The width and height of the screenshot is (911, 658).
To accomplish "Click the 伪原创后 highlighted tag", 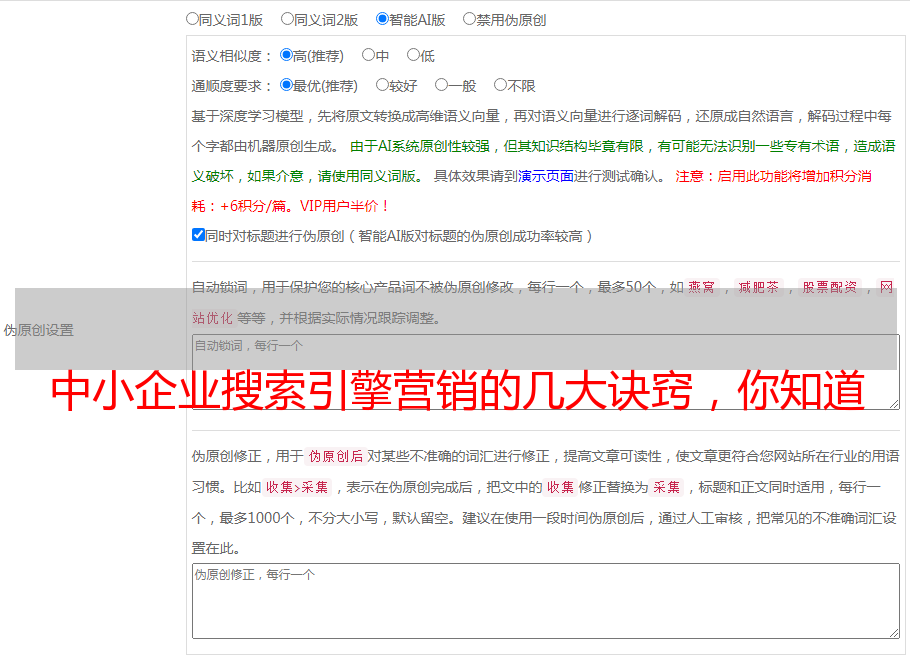I will pos(336,456).
